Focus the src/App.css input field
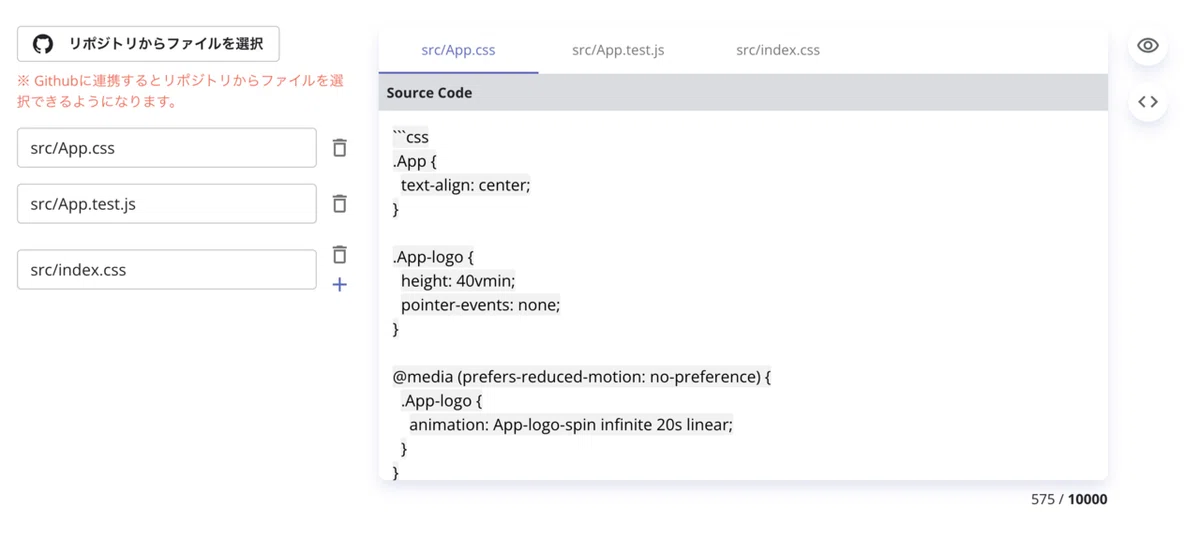This screenshot has height=537, width=1200. tap(167, 148)
